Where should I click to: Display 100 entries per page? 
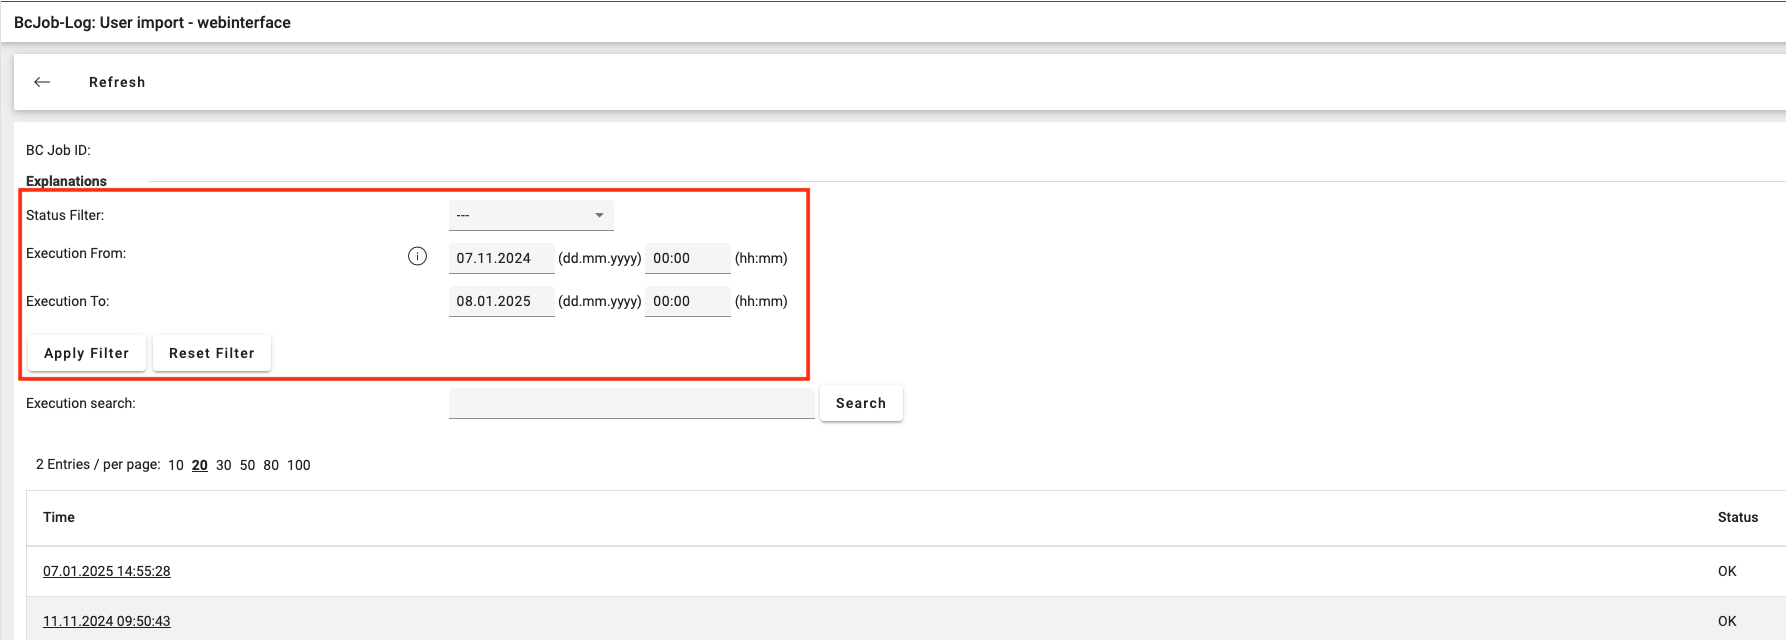299,465
